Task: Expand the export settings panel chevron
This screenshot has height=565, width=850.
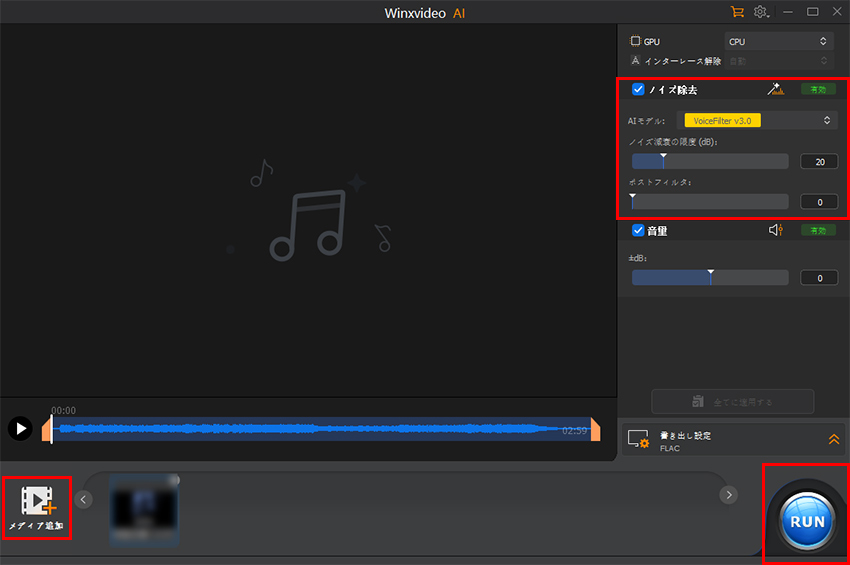Action: pos(833,439)
